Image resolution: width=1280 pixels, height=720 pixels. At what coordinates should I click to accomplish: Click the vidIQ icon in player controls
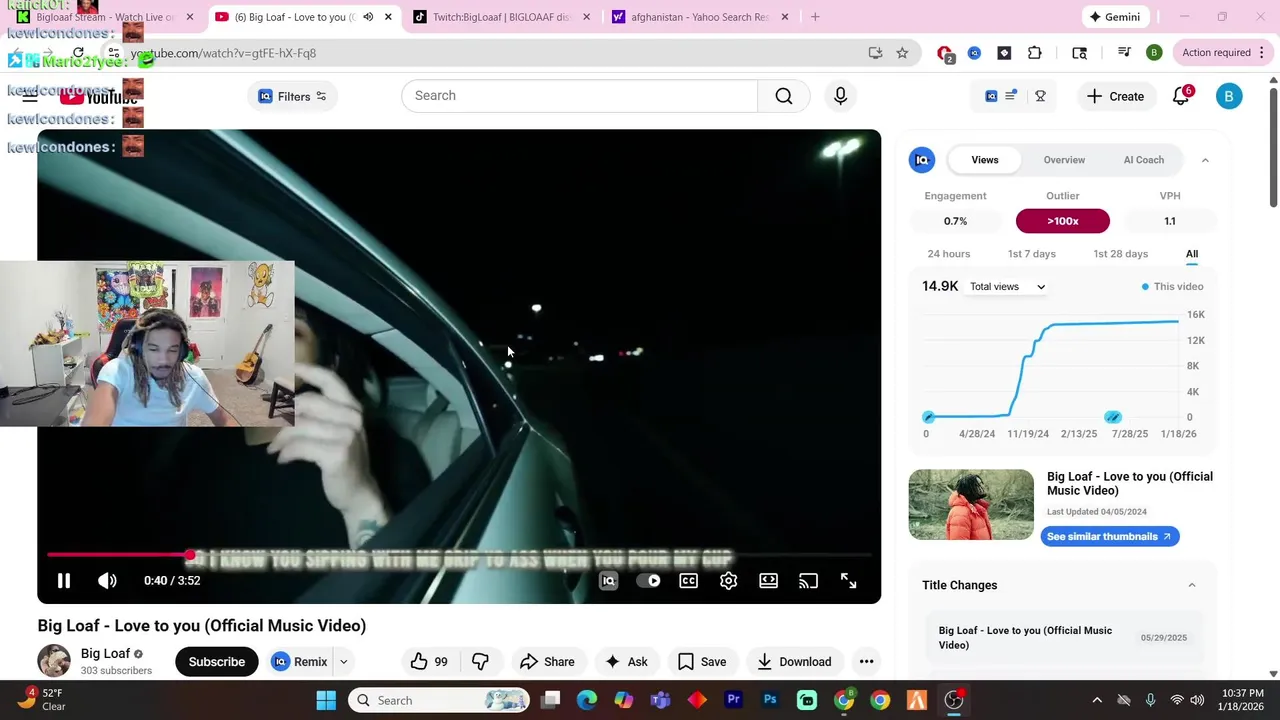(608, 581)
